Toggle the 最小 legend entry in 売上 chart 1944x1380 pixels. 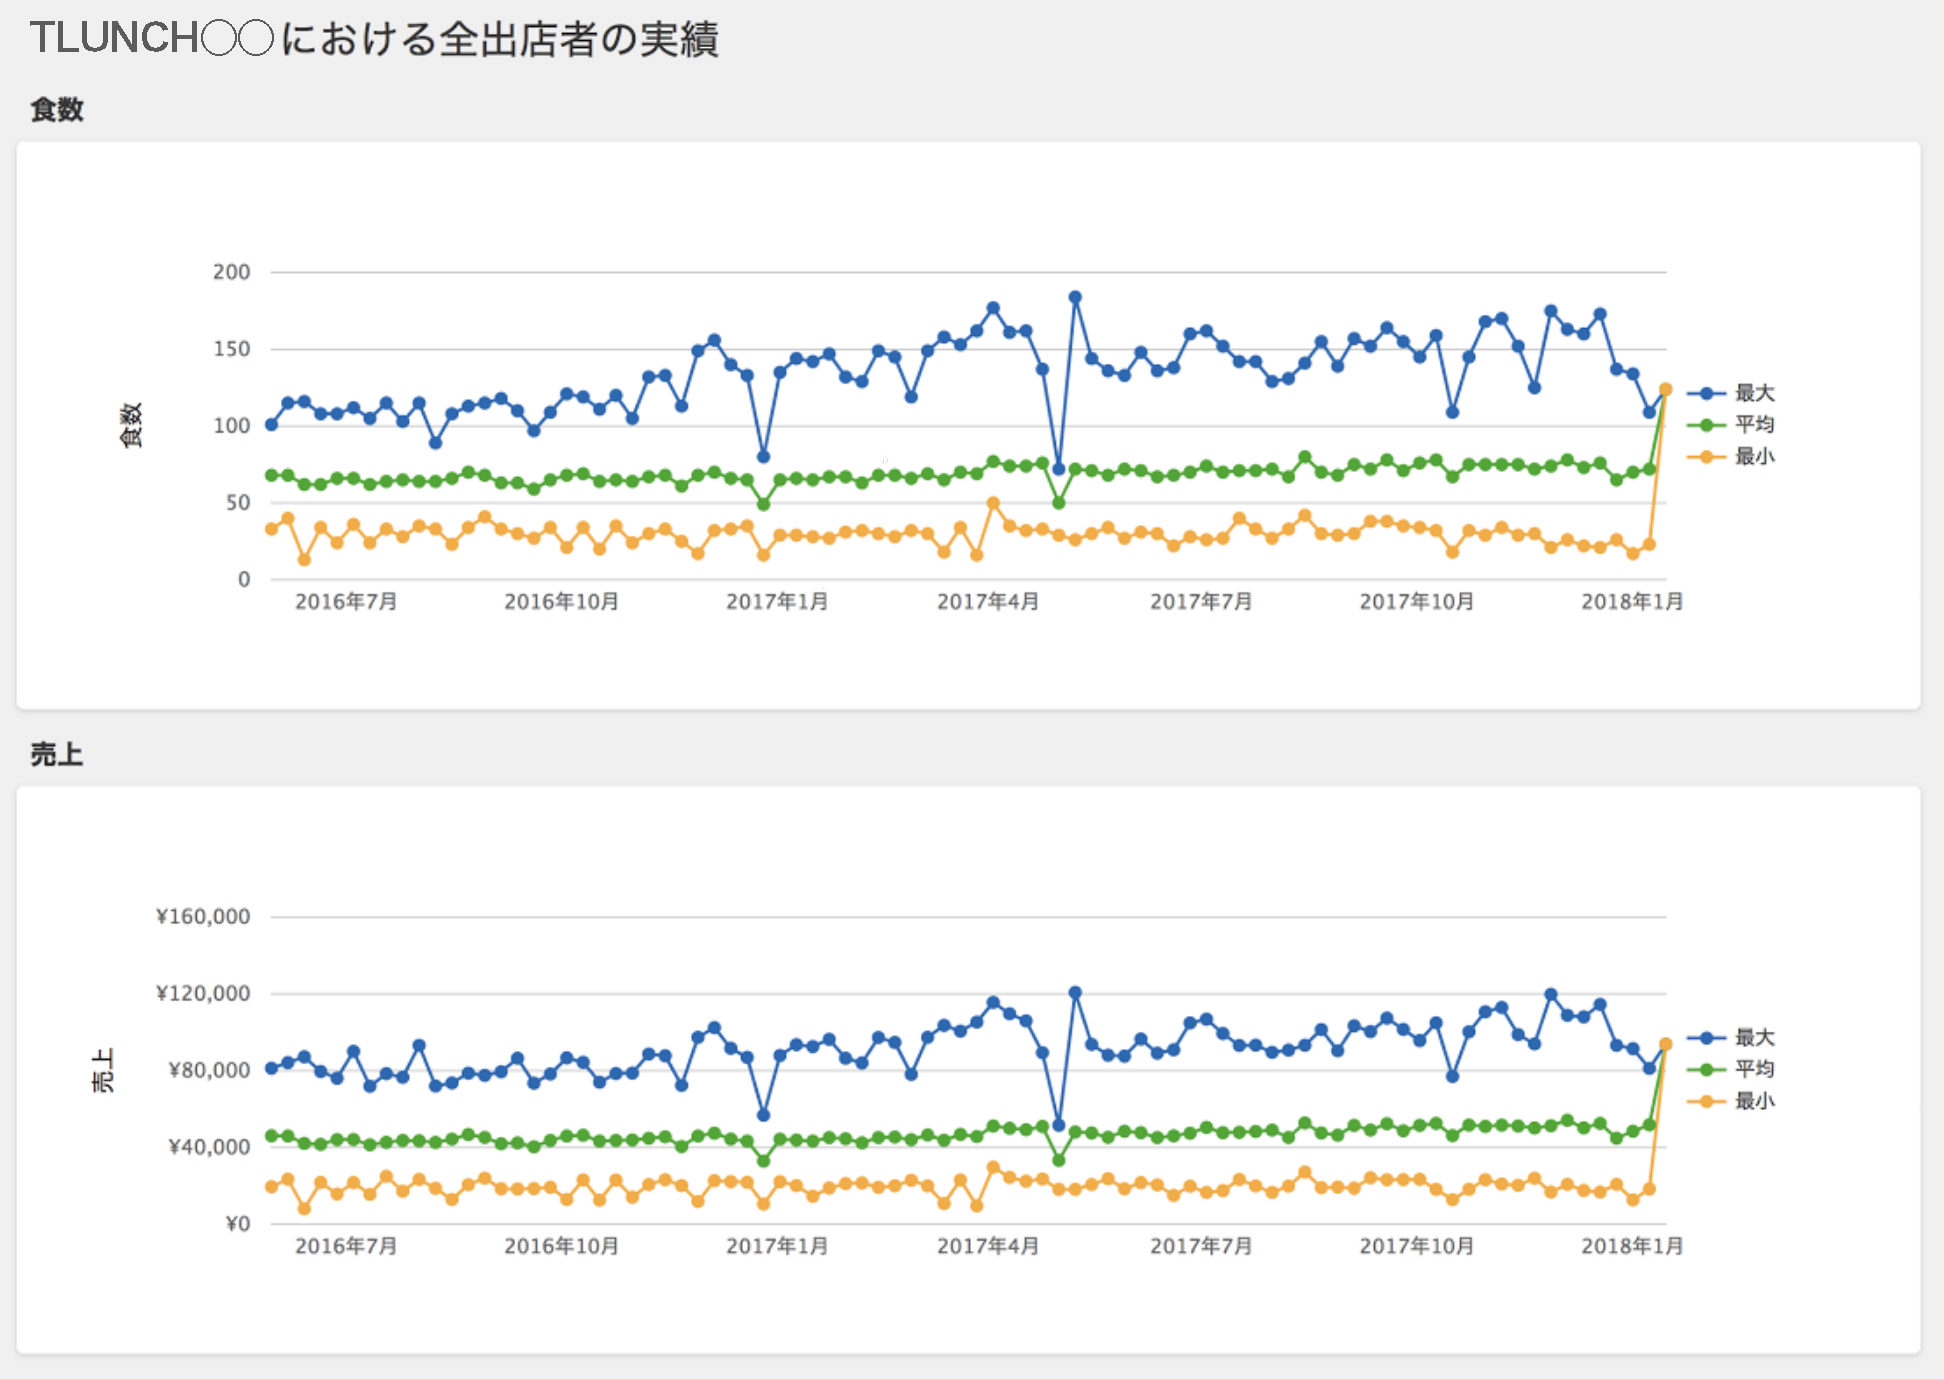click(1731, 1101)
